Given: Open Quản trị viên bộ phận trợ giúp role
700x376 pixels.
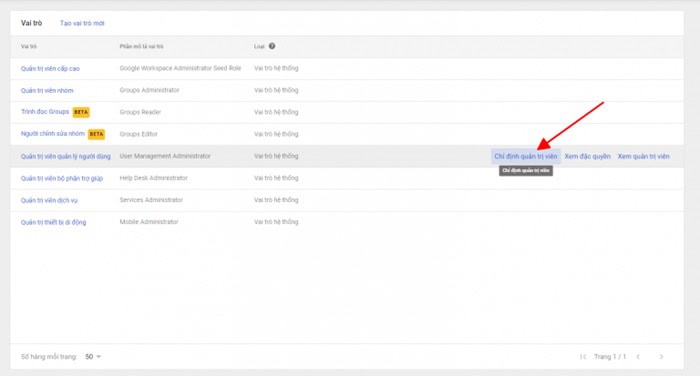Looking at the screenshot, I should [62, 178].
